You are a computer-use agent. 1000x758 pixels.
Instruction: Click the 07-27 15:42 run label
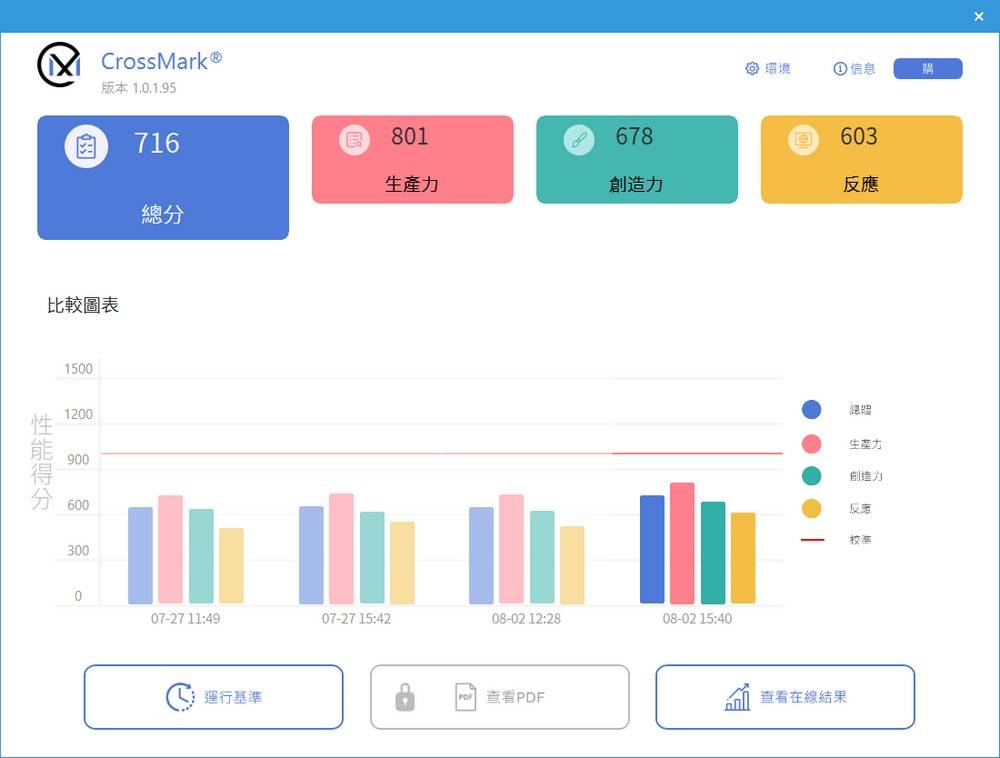tap(356, 618)
